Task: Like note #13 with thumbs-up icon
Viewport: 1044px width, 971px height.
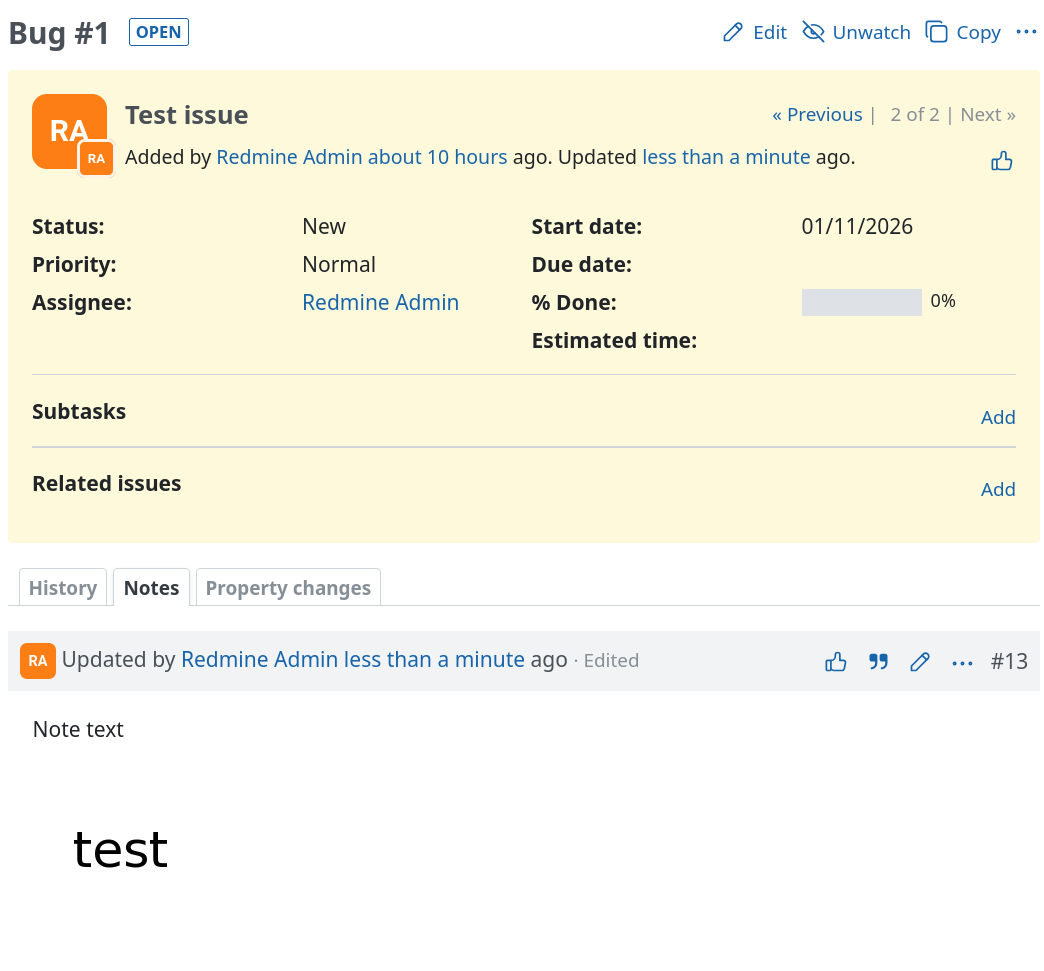Action: click(836, 661)
